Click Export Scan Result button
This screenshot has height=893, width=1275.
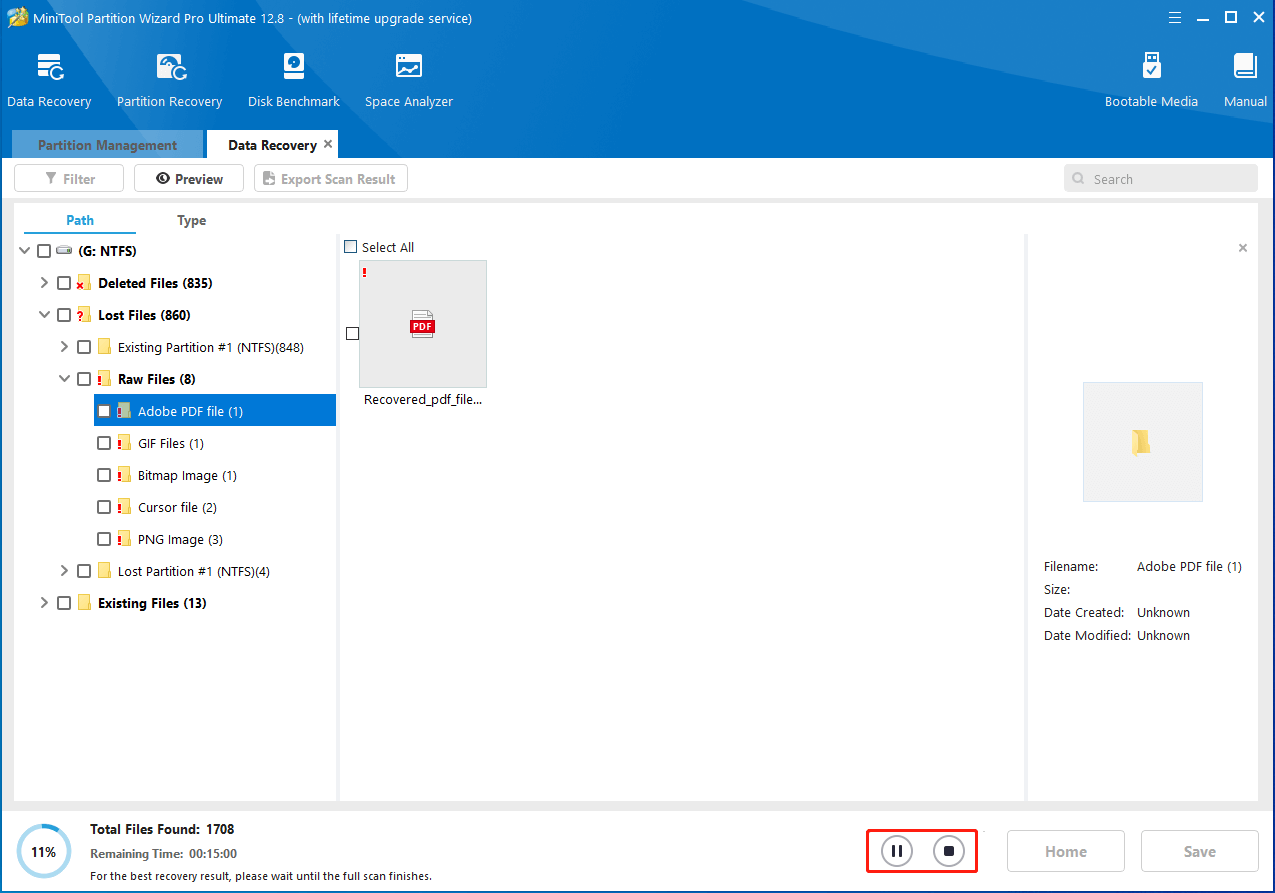coord(331,179)
